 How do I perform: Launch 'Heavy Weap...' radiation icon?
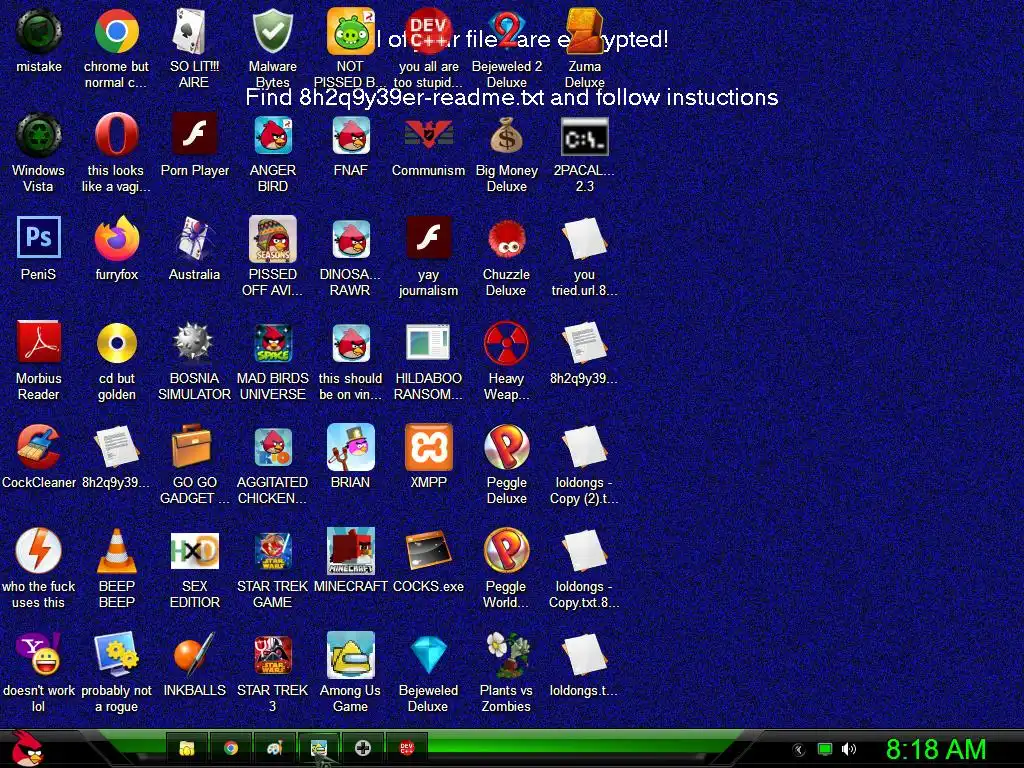click(x=507, y=343)
